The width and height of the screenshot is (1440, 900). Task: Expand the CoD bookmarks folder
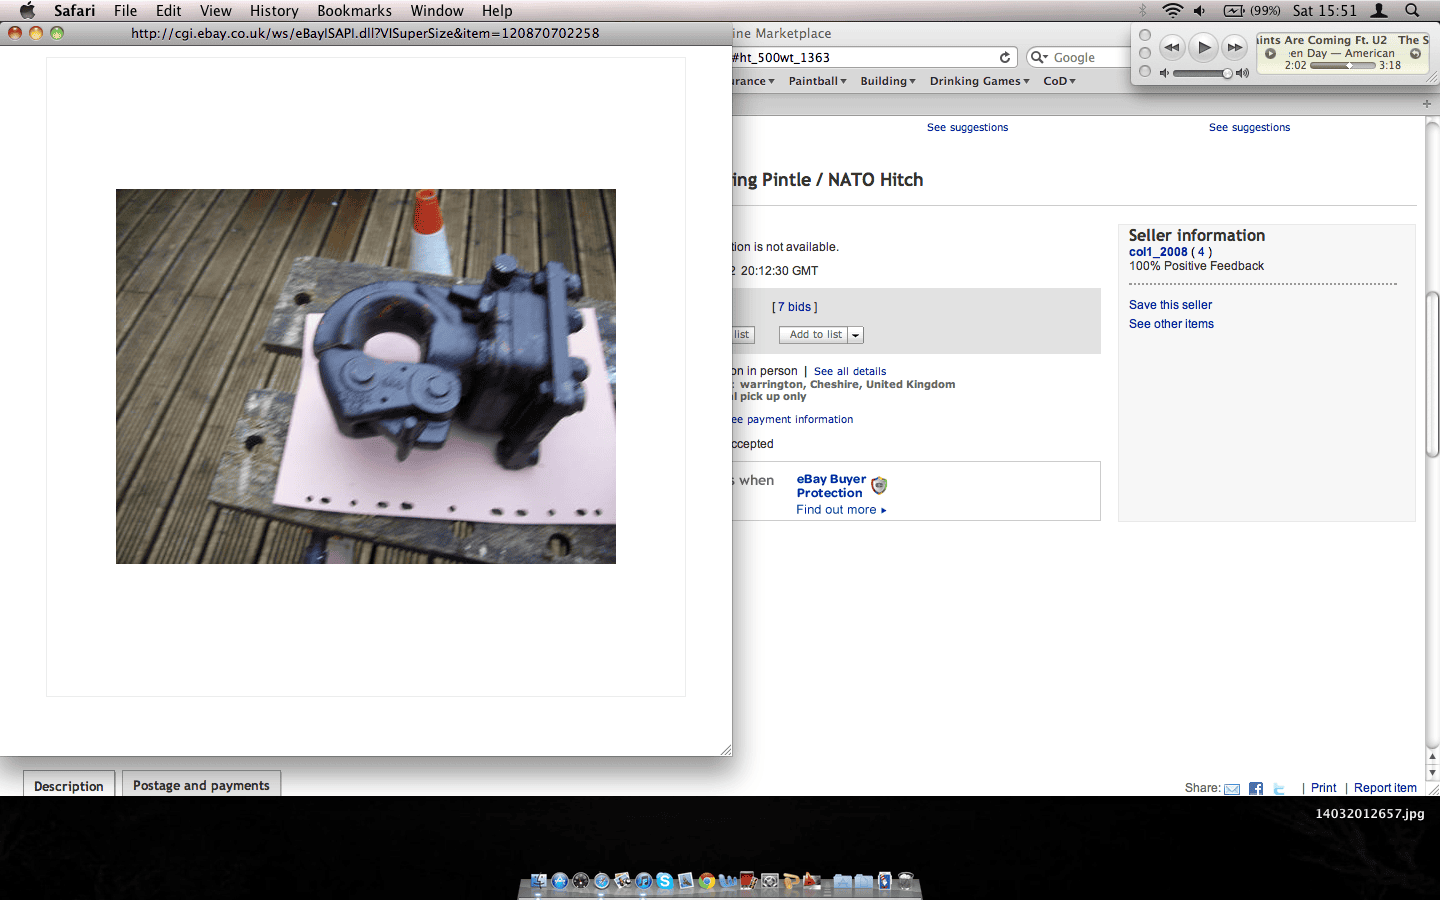tap(1059, 81)
